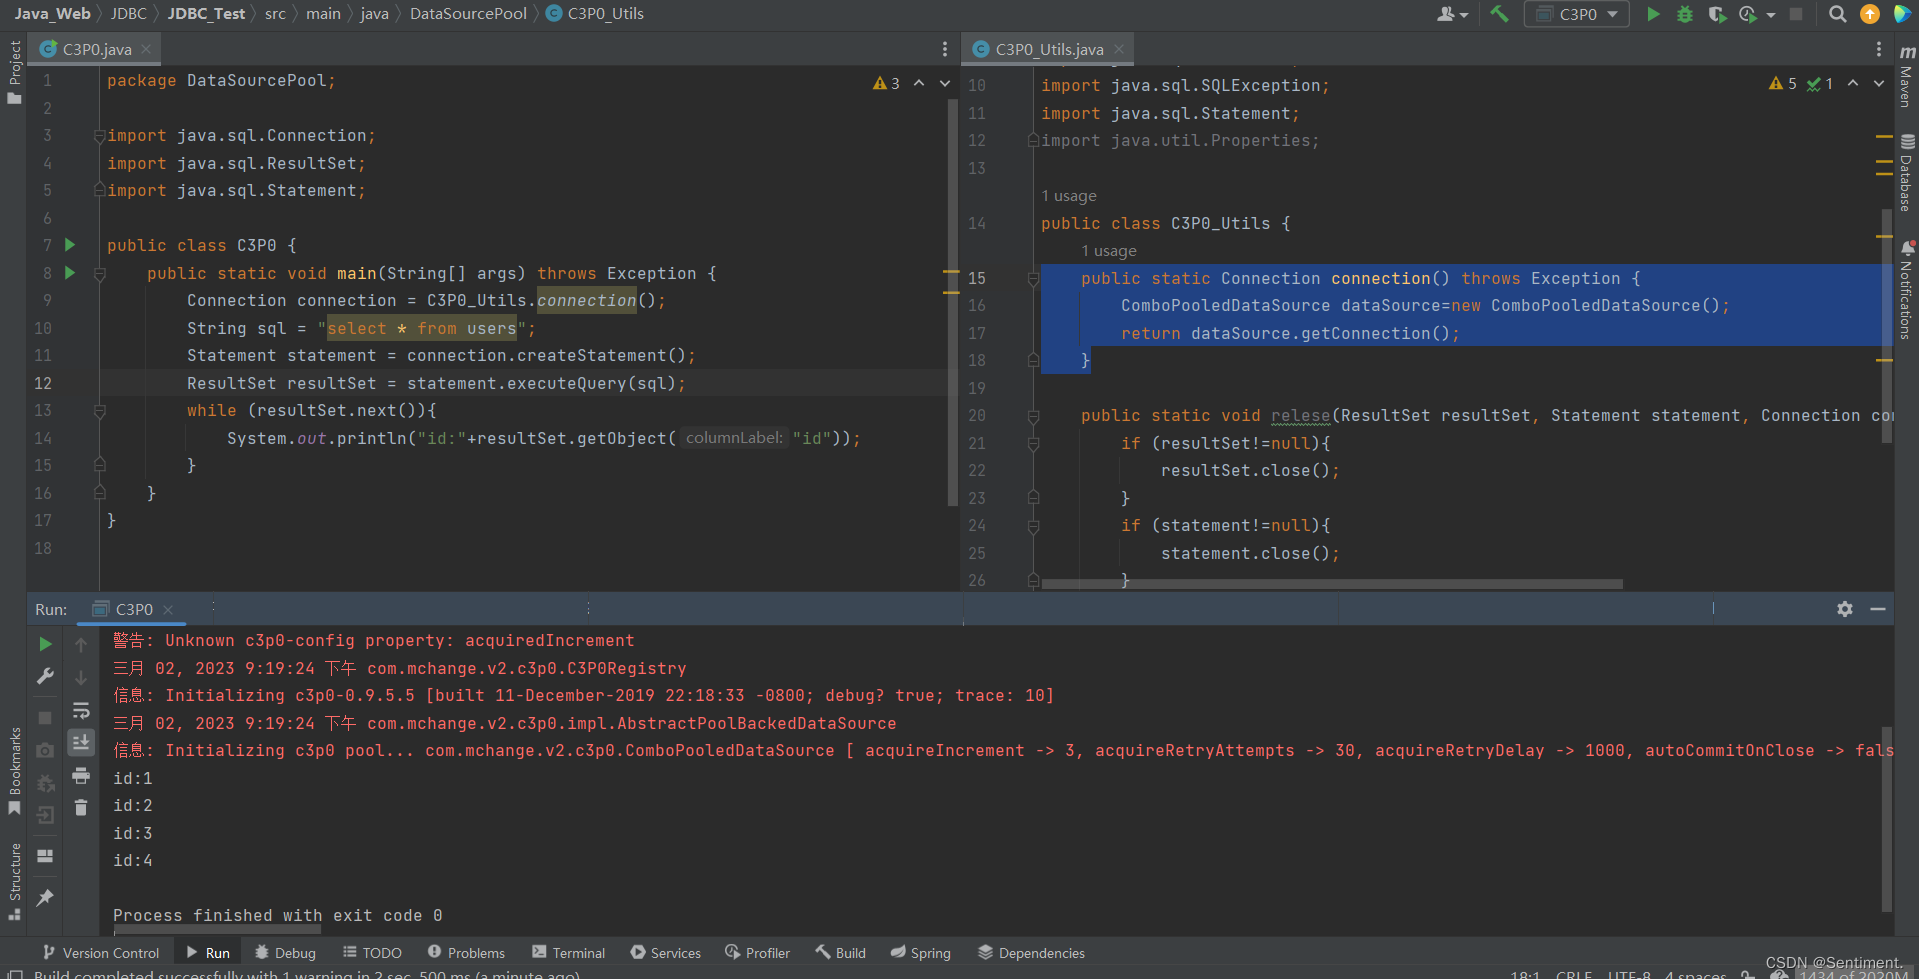Open the Terminal tool tab
Image resolution: width=1919 pixels, height=979 pixels.
[569, 953]
